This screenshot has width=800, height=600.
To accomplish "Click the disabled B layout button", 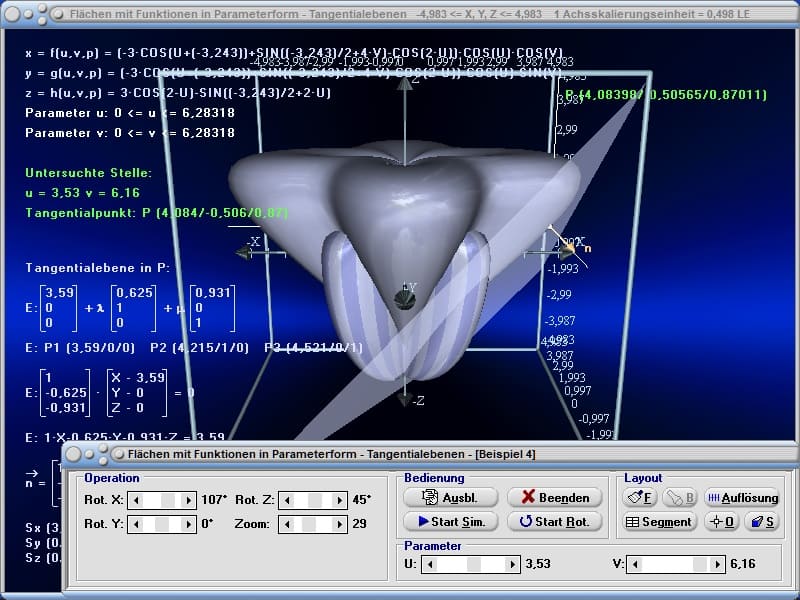I will point(680,497).
